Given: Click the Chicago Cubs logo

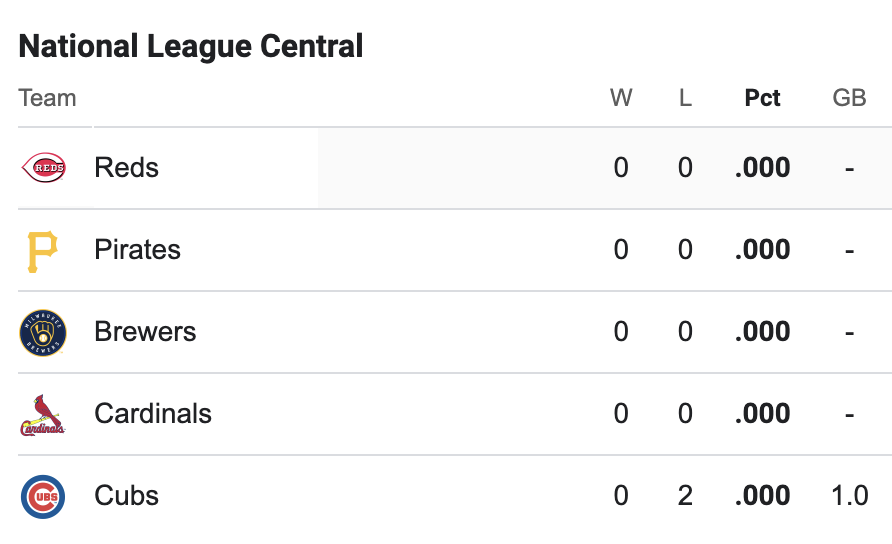Looking at the screenshot, I should (x=43, y=497).
